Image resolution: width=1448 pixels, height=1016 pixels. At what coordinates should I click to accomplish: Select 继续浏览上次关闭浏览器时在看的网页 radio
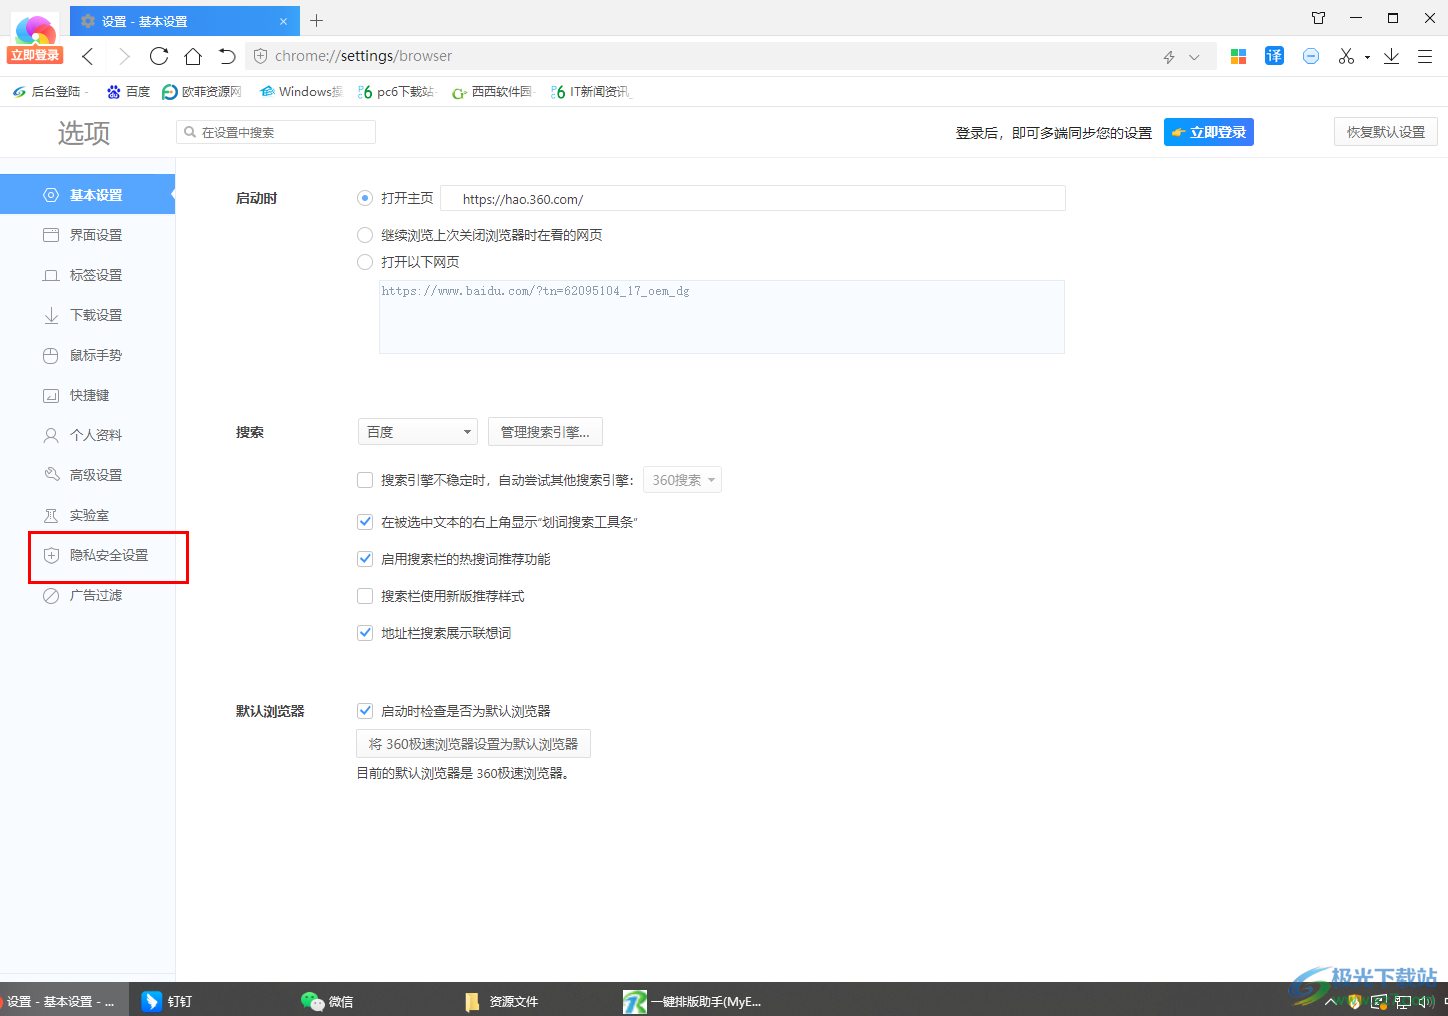pyautogui.click(x=365, y=235)
